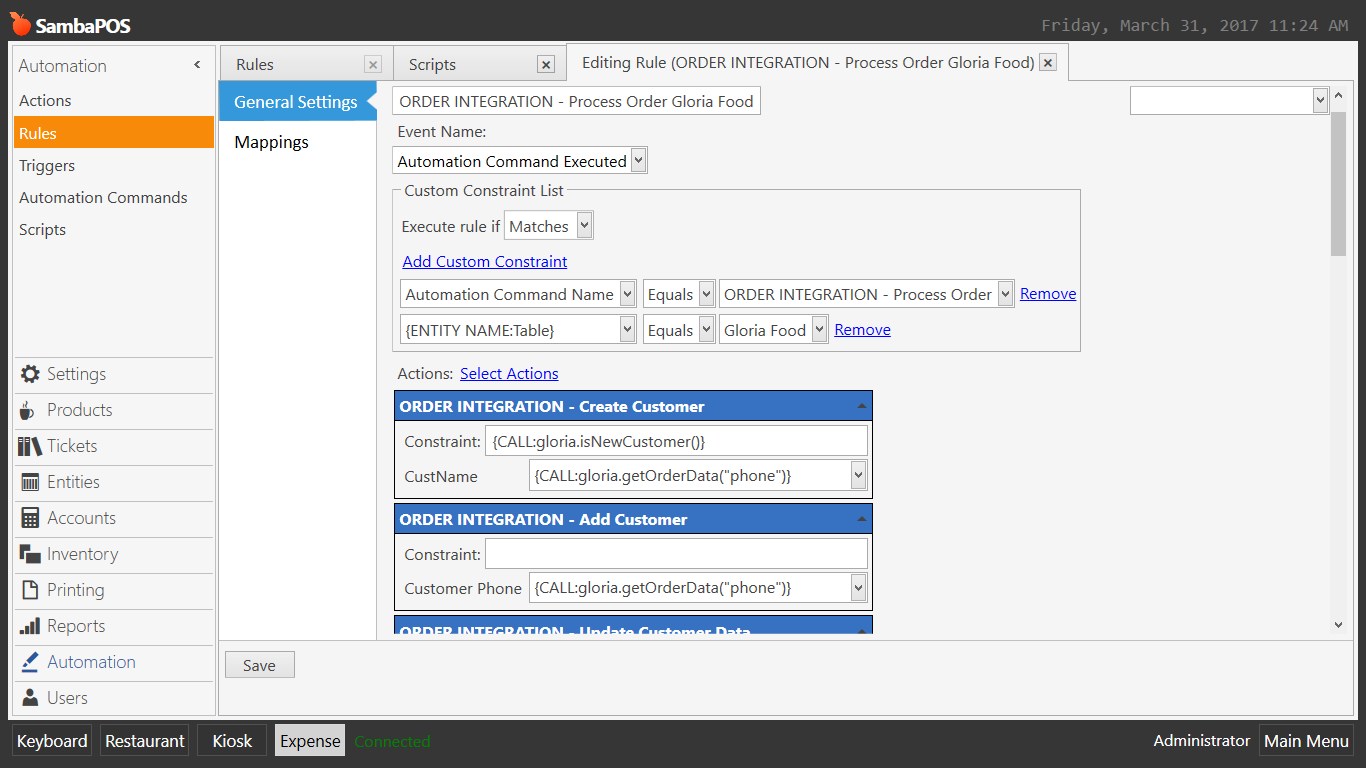
Task: Open the Entities module
Action: [x=73, y=483]
